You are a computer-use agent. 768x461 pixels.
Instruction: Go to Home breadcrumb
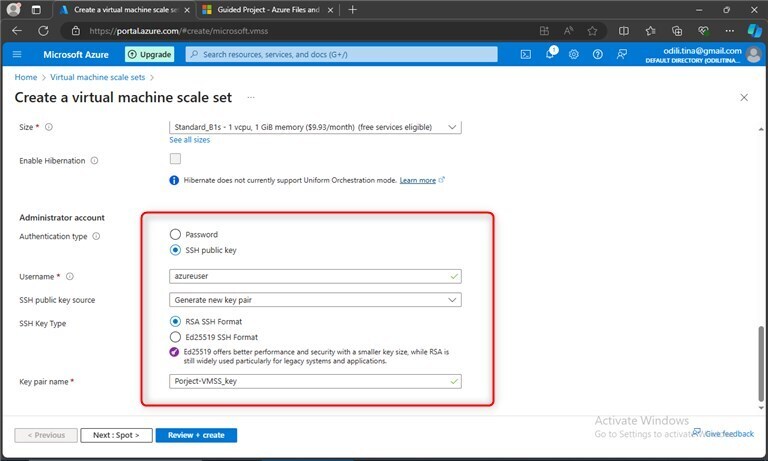point(26,77)
